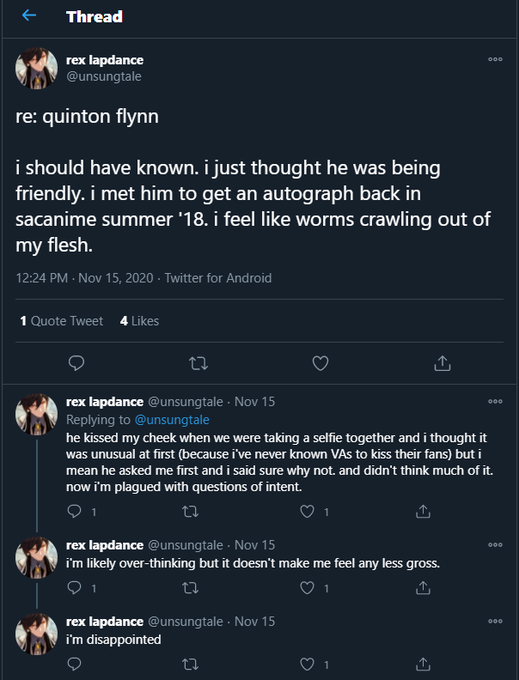View the 4 Likes list
Screen dimensions: 519x680
[140, 321]
